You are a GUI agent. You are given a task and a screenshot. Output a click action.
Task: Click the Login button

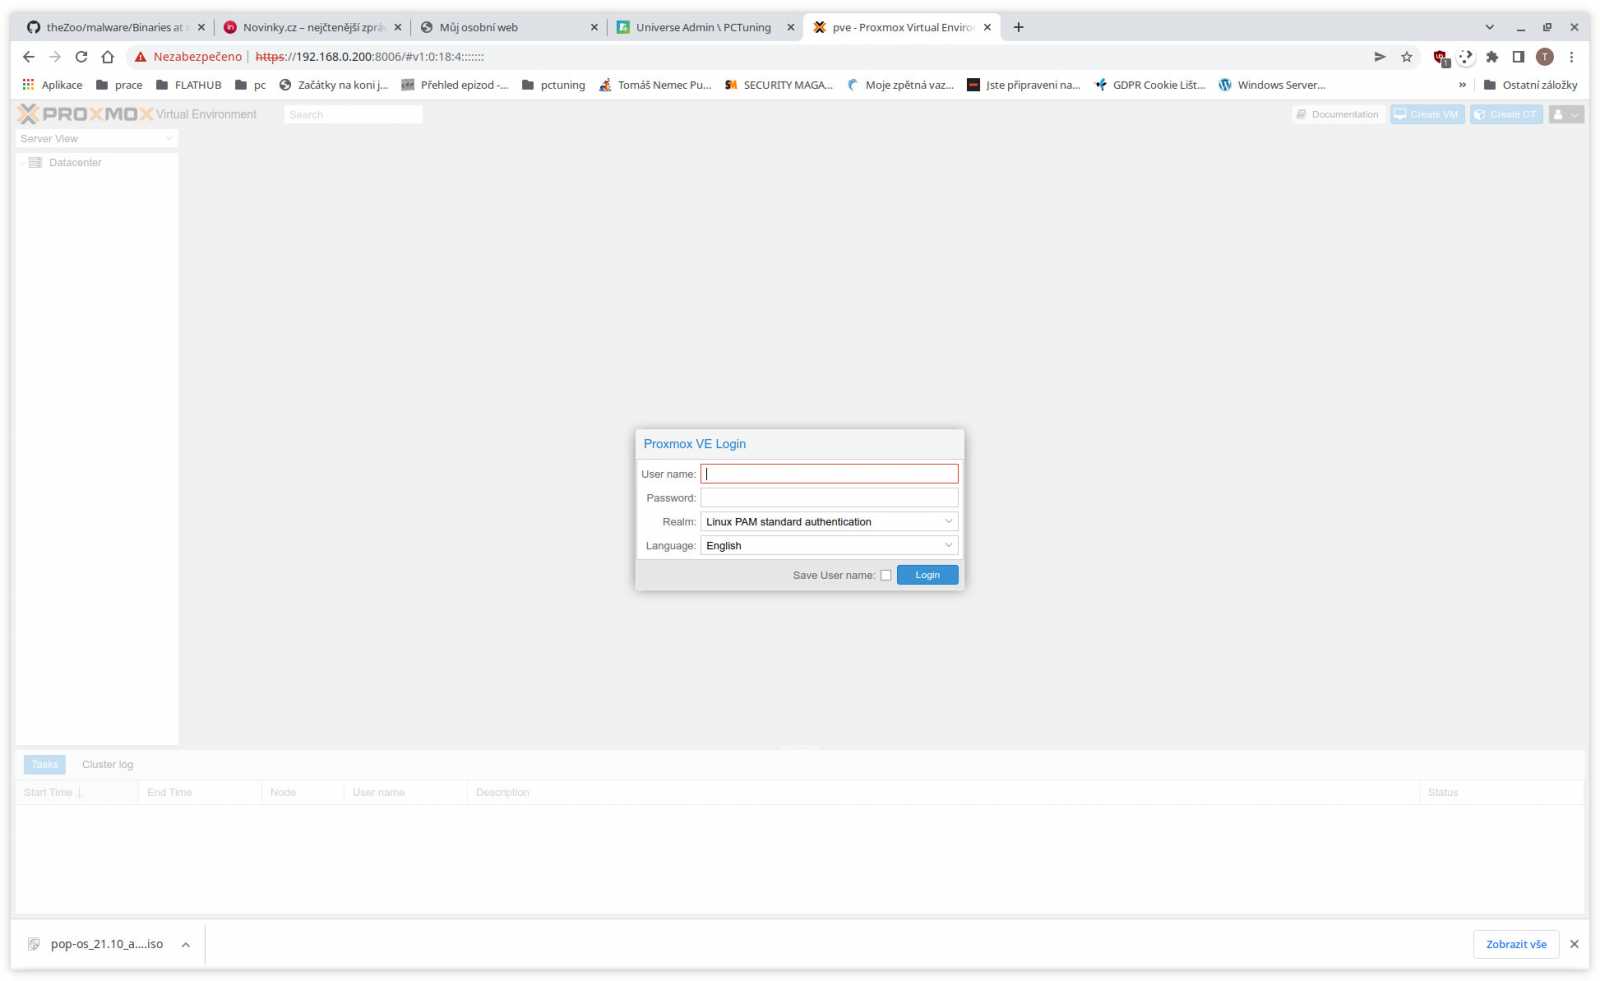click(x=927, y=575)
